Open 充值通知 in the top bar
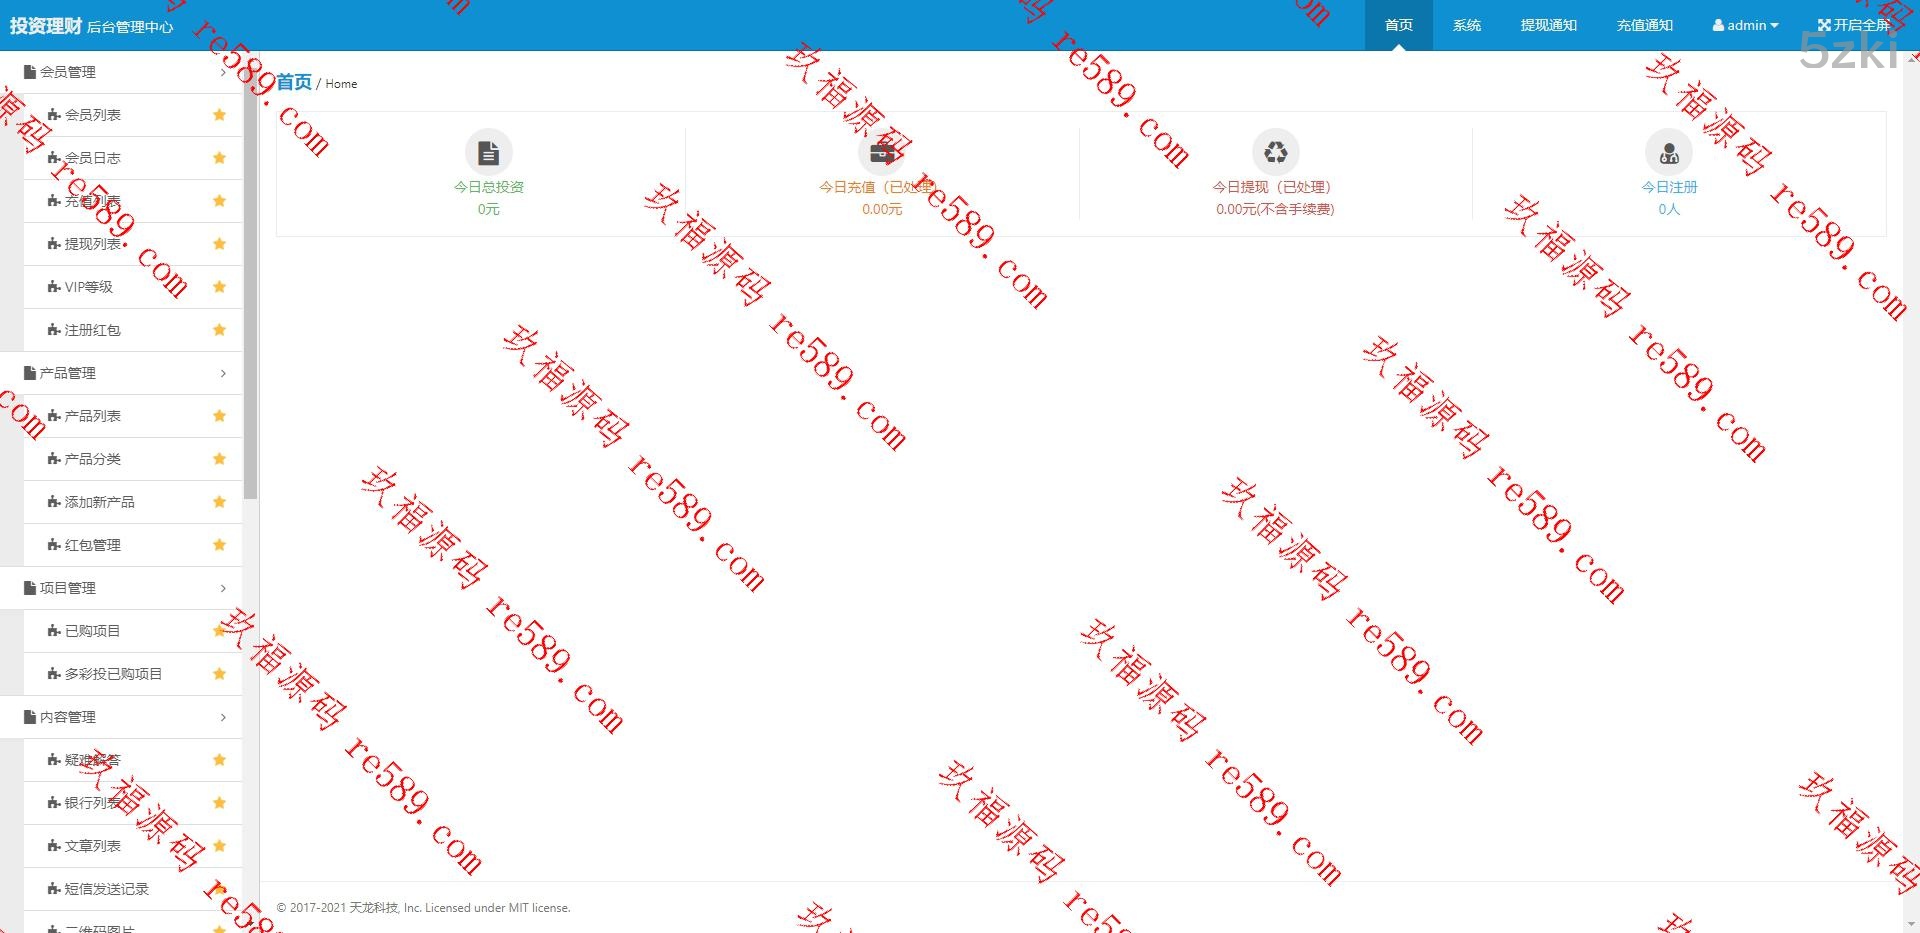This screenshot has width=1920, height=933. pos(1644,25)
